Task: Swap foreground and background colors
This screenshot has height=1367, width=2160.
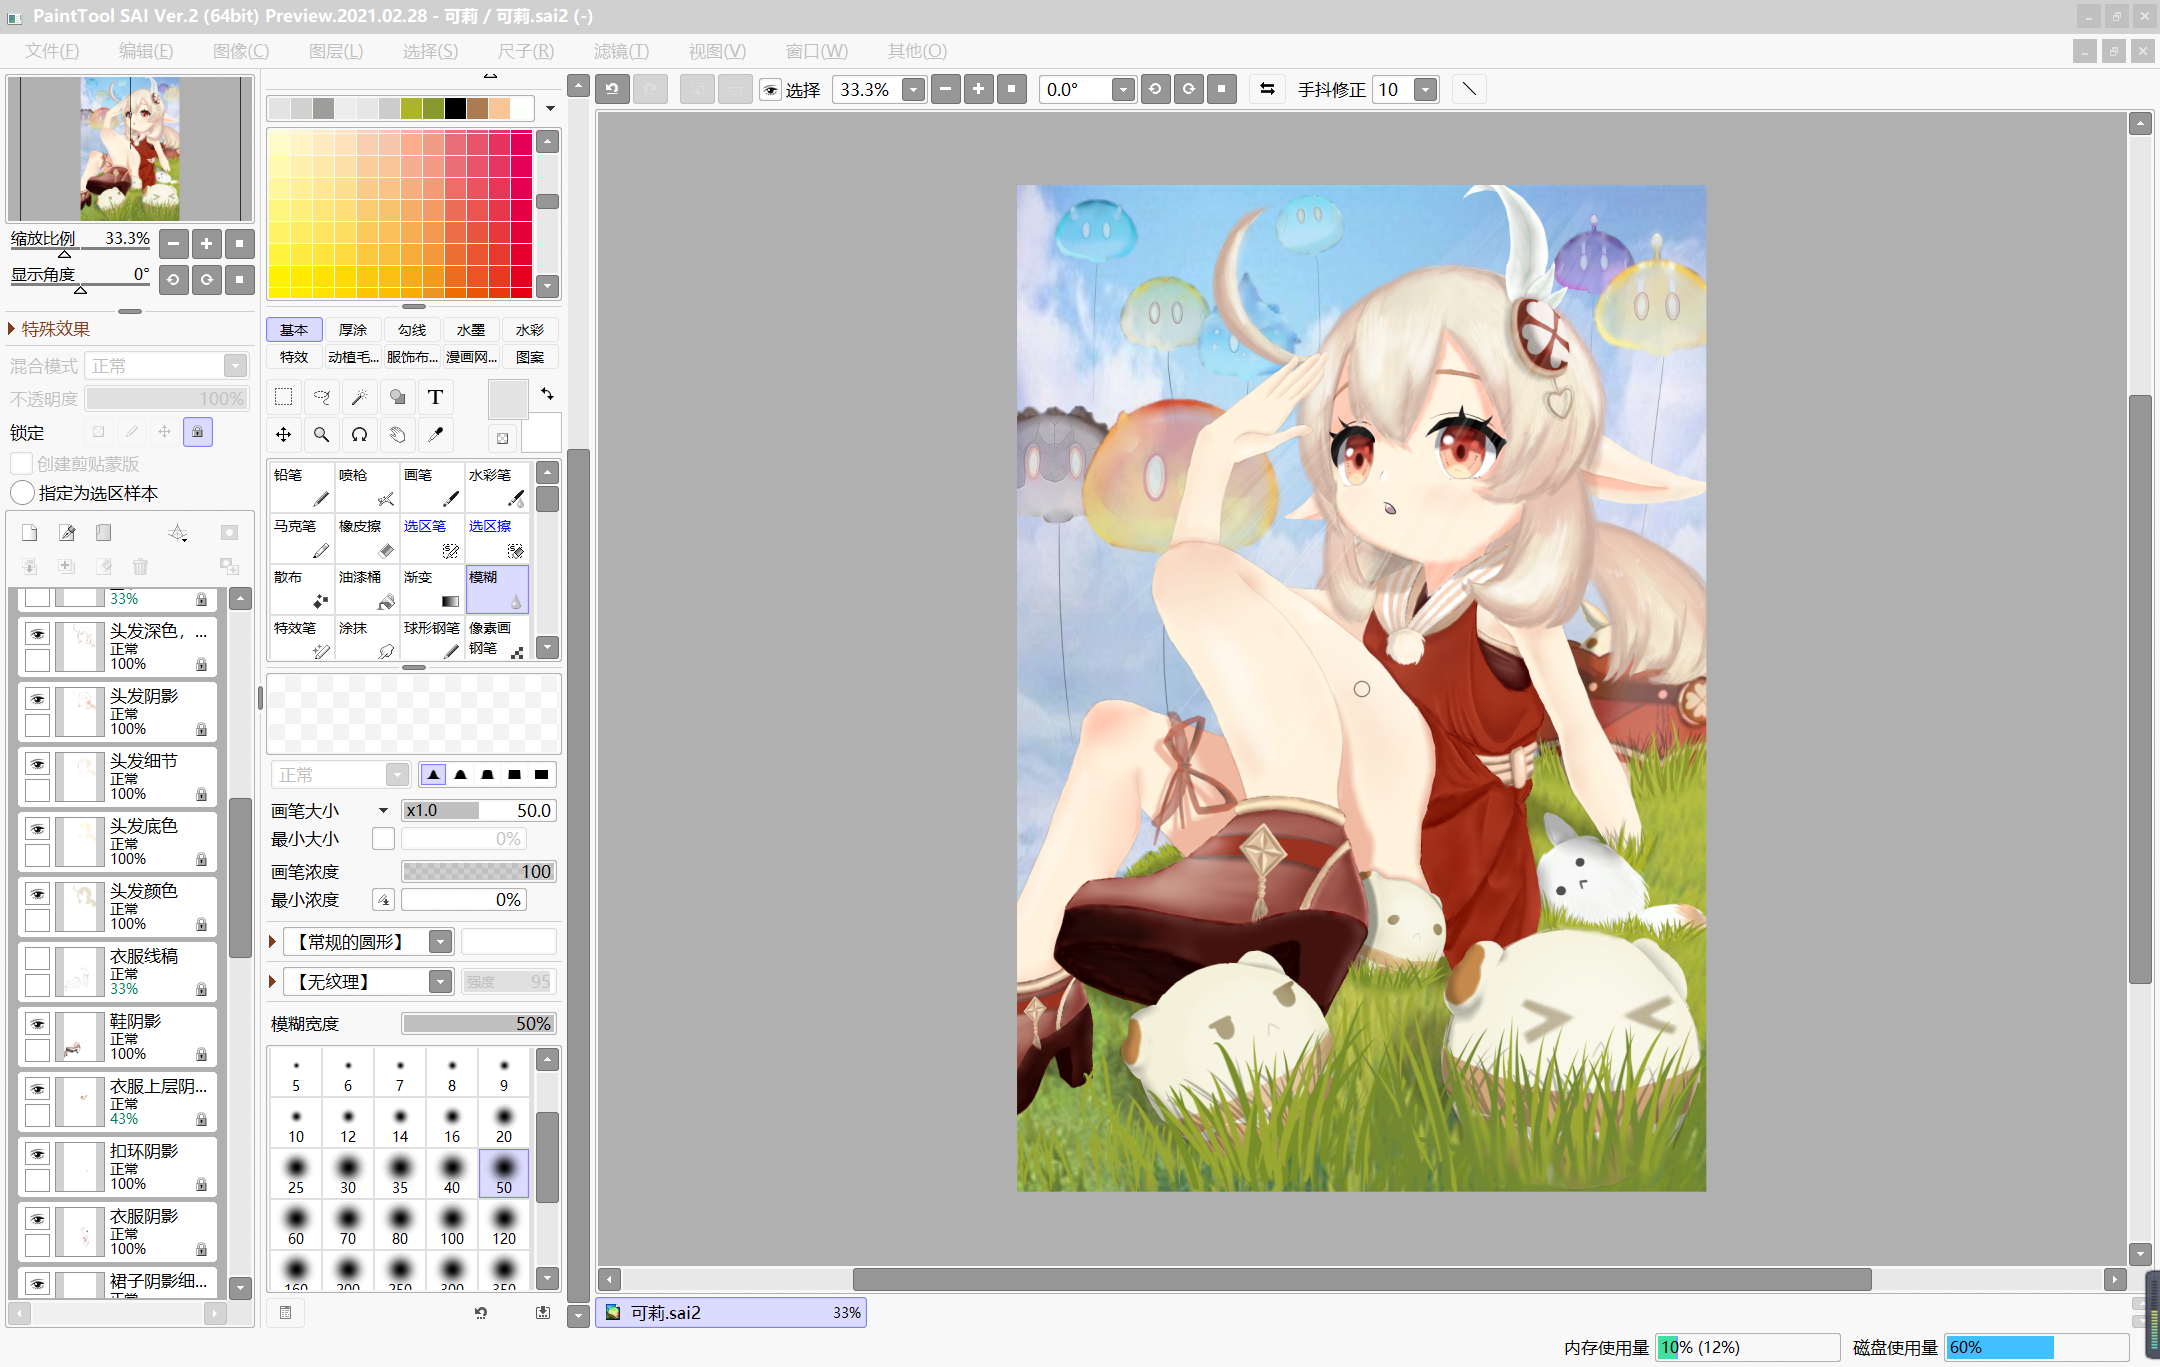Action: coord(547,394)
